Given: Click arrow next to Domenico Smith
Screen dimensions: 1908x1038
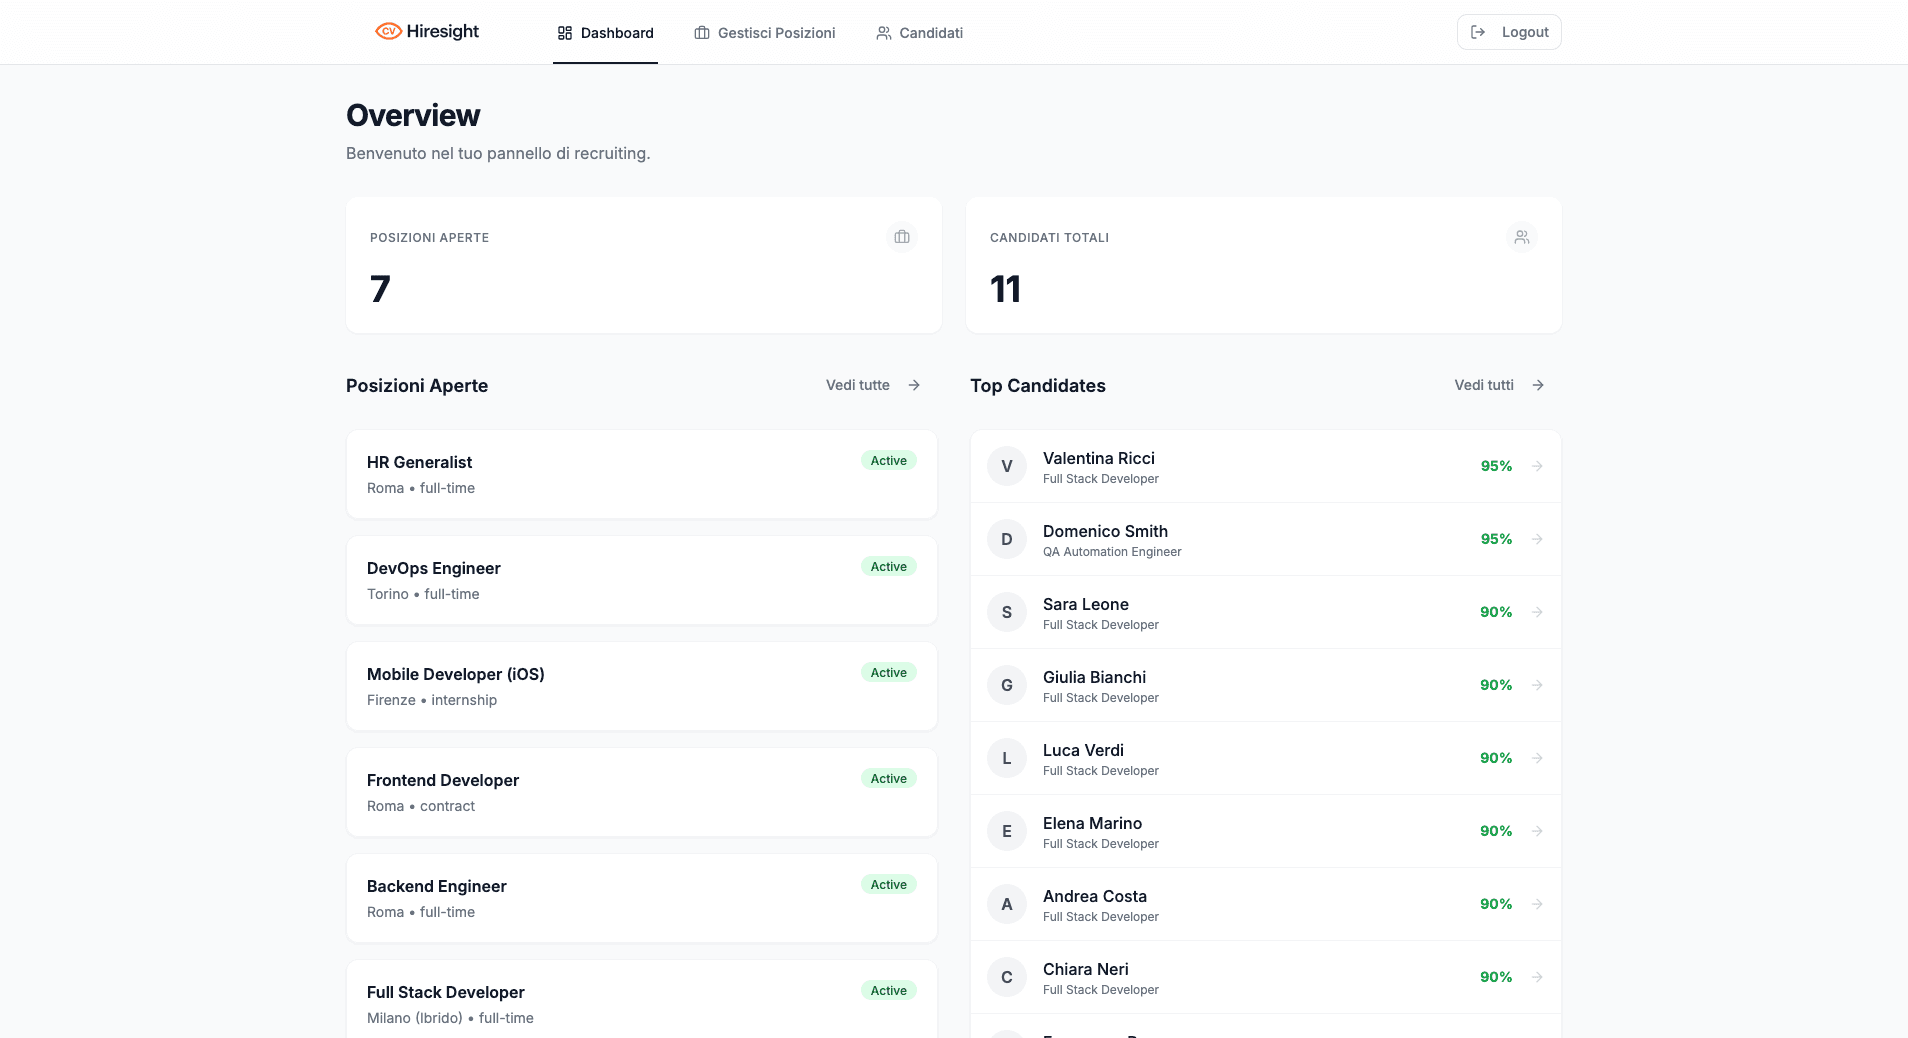Looking at the screenshot, I should coord(1537,539).
